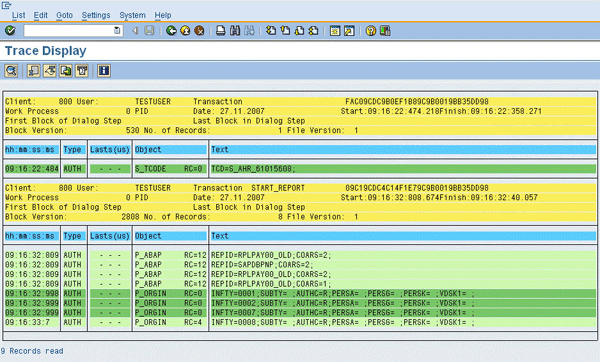Click the green Back arrow icon
The image size is (600, 362).
[171, 31]
